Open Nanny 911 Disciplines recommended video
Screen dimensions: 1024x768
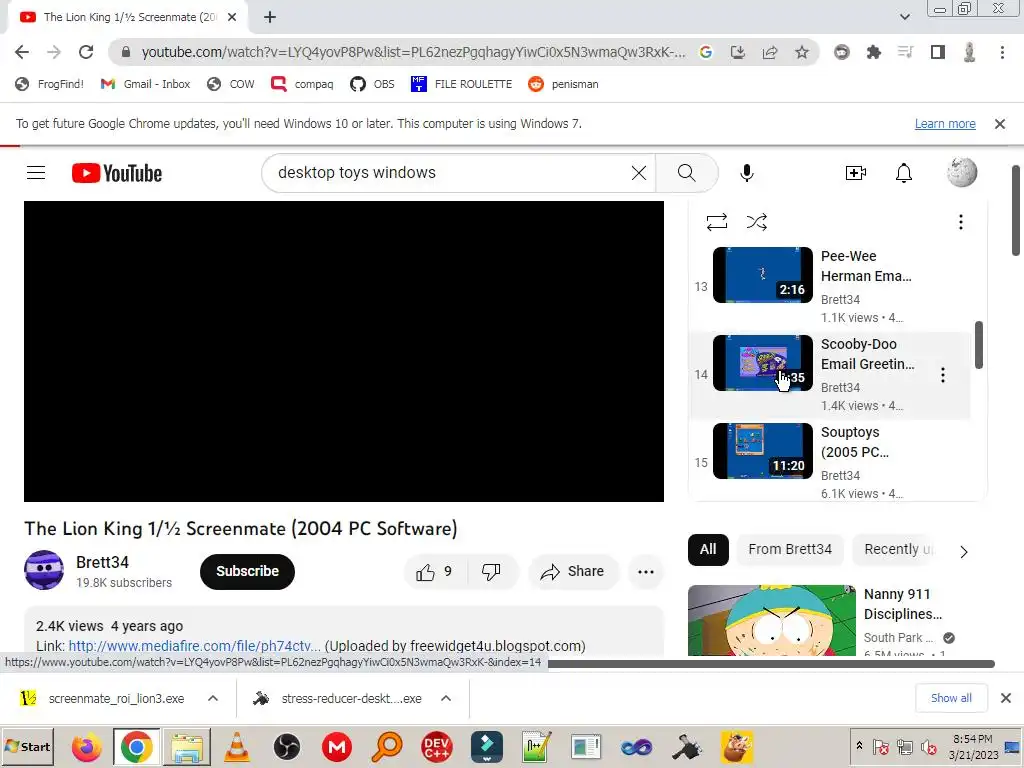click(x=771, y=620)
